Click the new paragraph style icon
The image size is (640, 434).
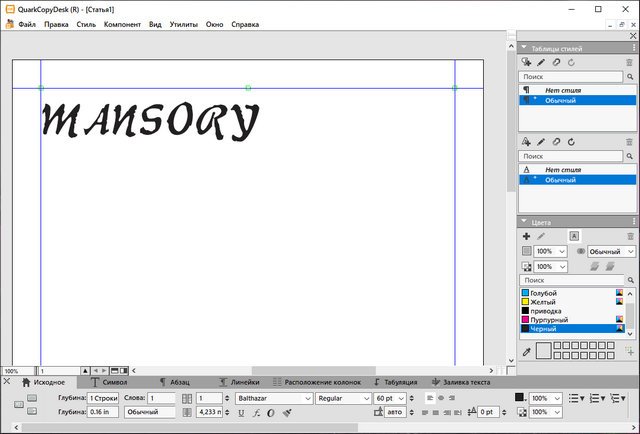tap(526, 62)
